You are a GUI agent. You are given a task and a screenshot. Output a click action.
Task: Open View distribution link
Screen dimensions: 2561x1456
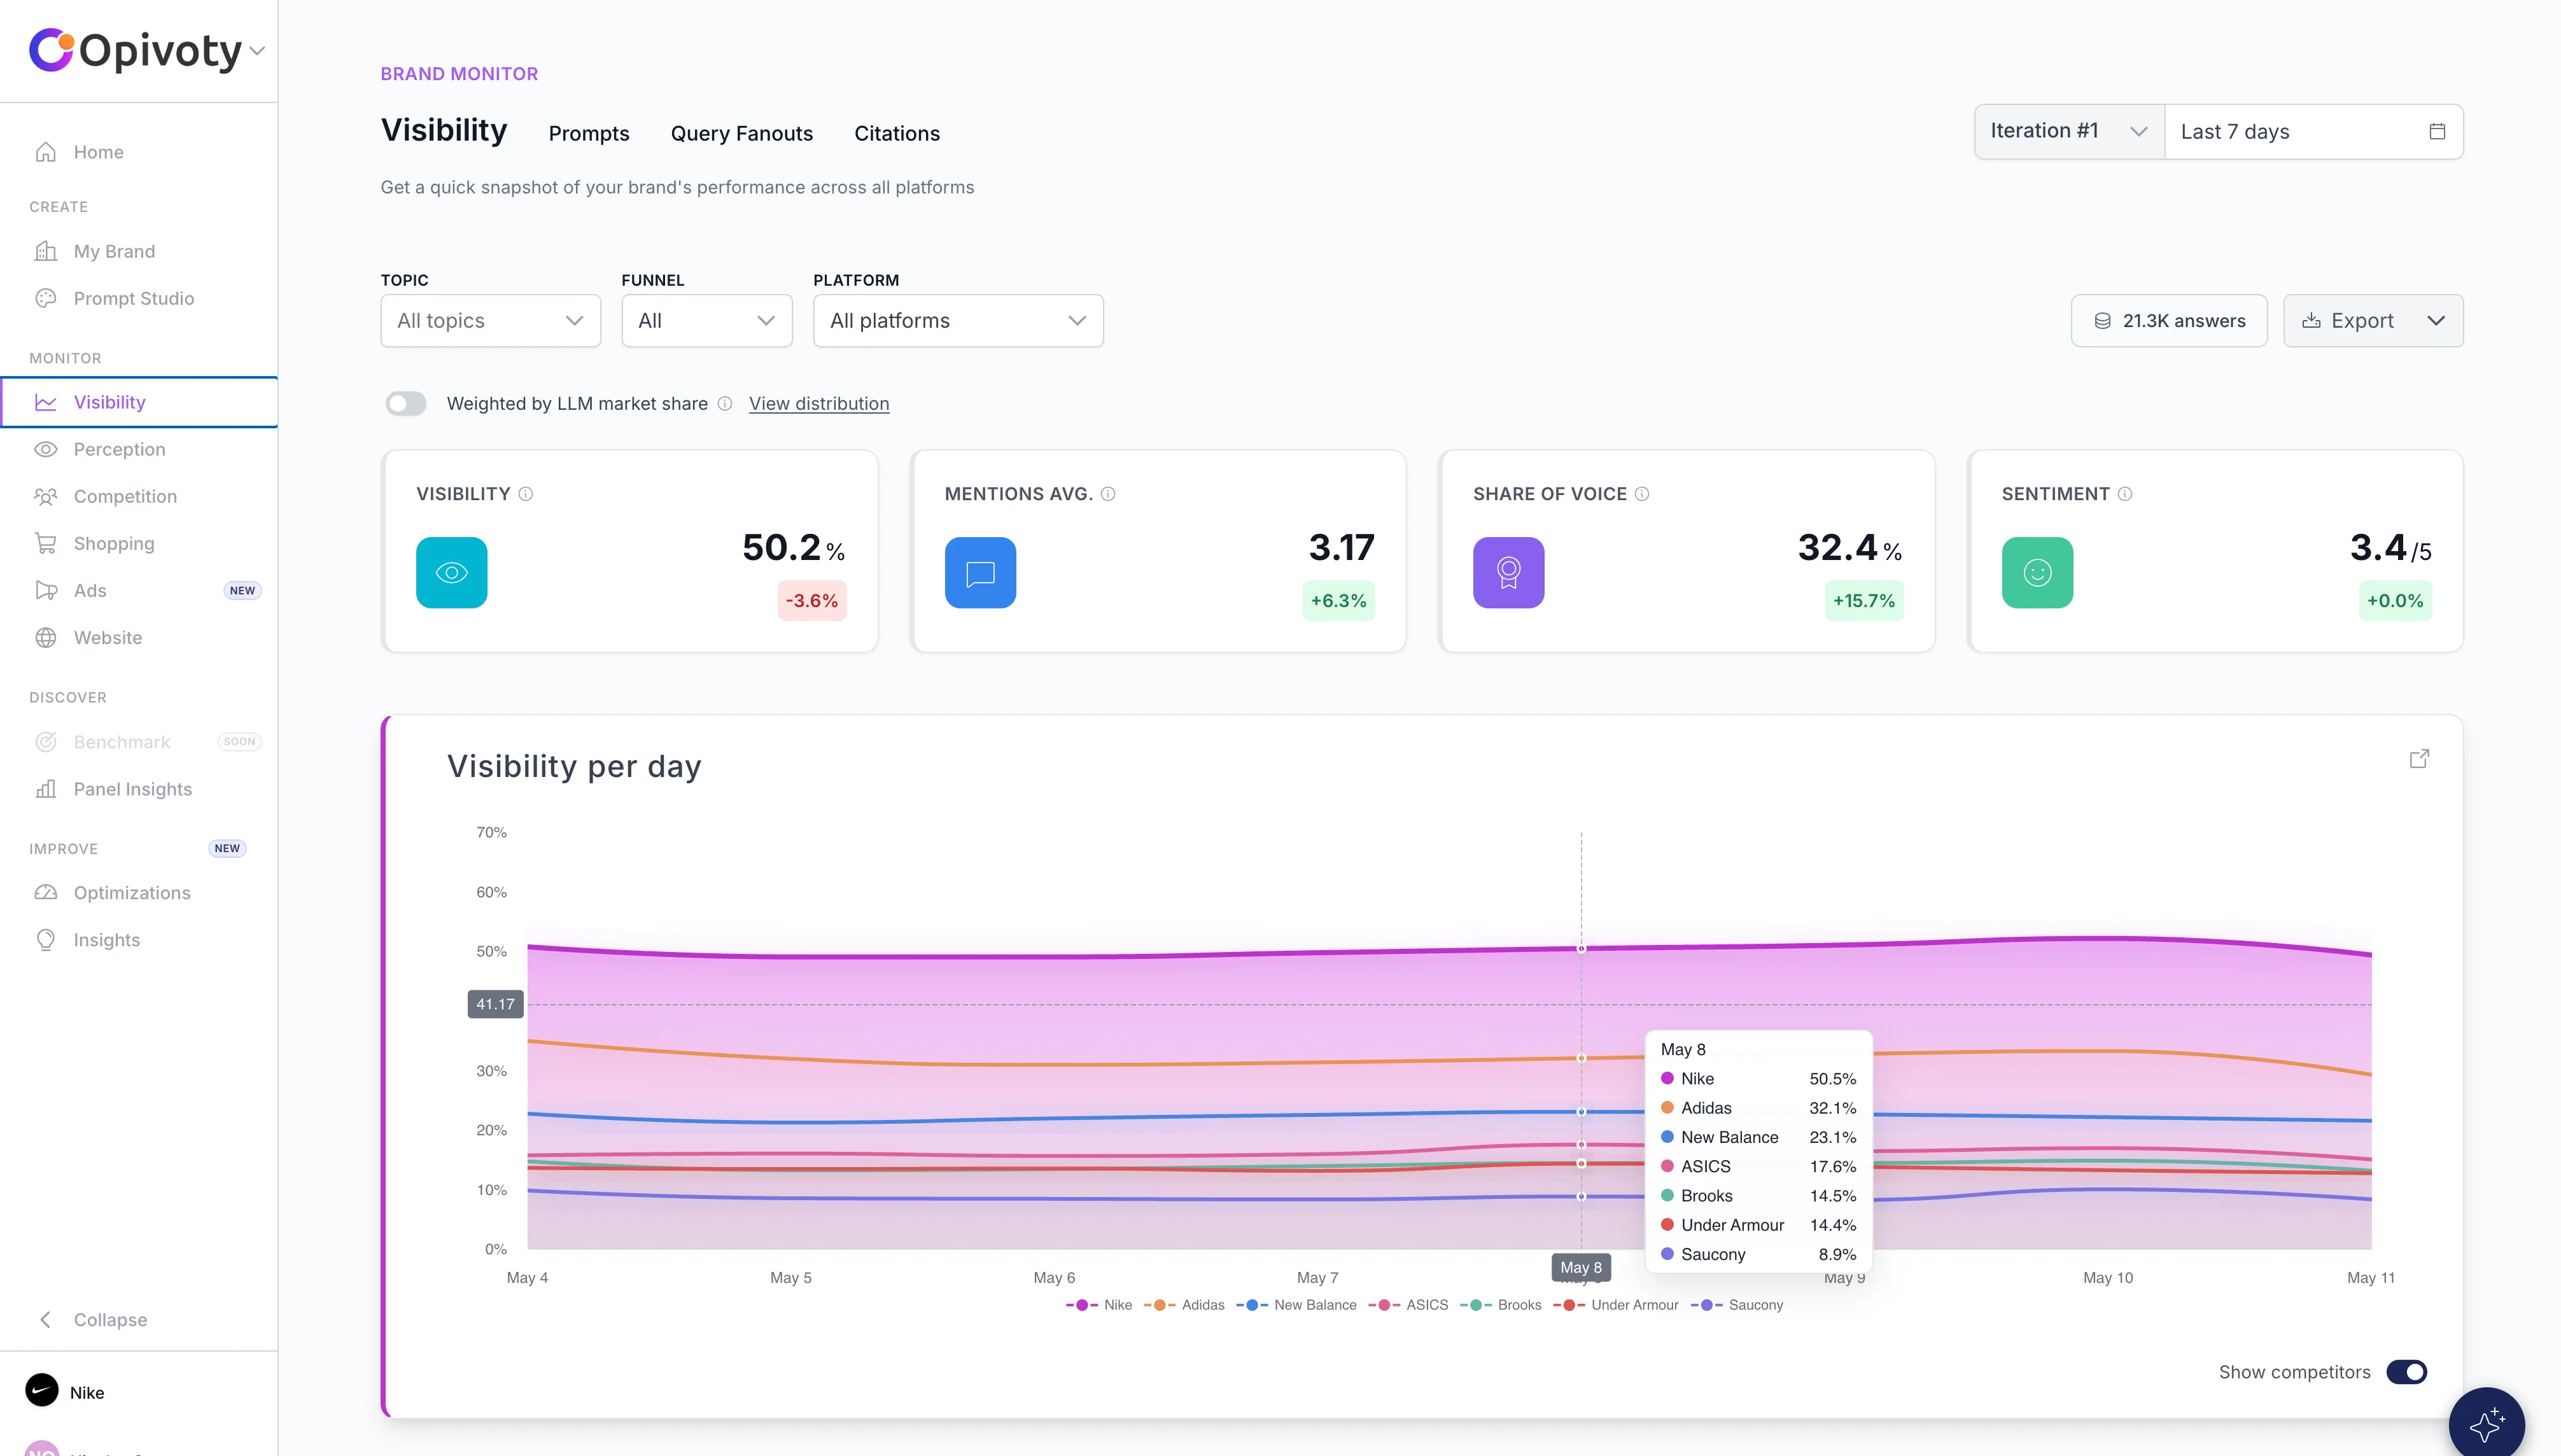point(819,403)
